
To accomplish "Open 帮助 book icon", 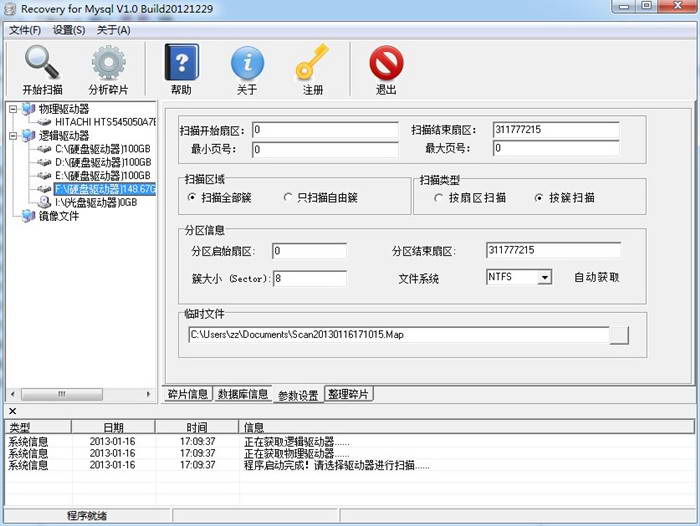I will [181, 63].
